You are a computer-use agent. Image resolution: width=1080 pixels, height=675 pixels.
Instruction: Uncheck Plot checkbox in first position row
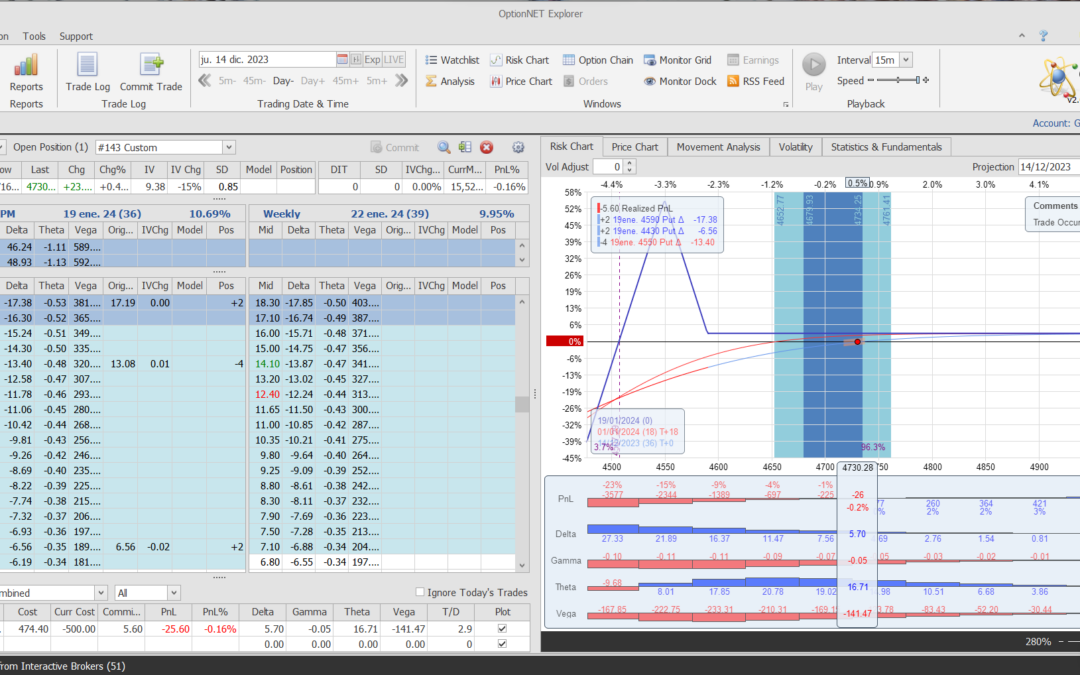(x=502, y=628)
